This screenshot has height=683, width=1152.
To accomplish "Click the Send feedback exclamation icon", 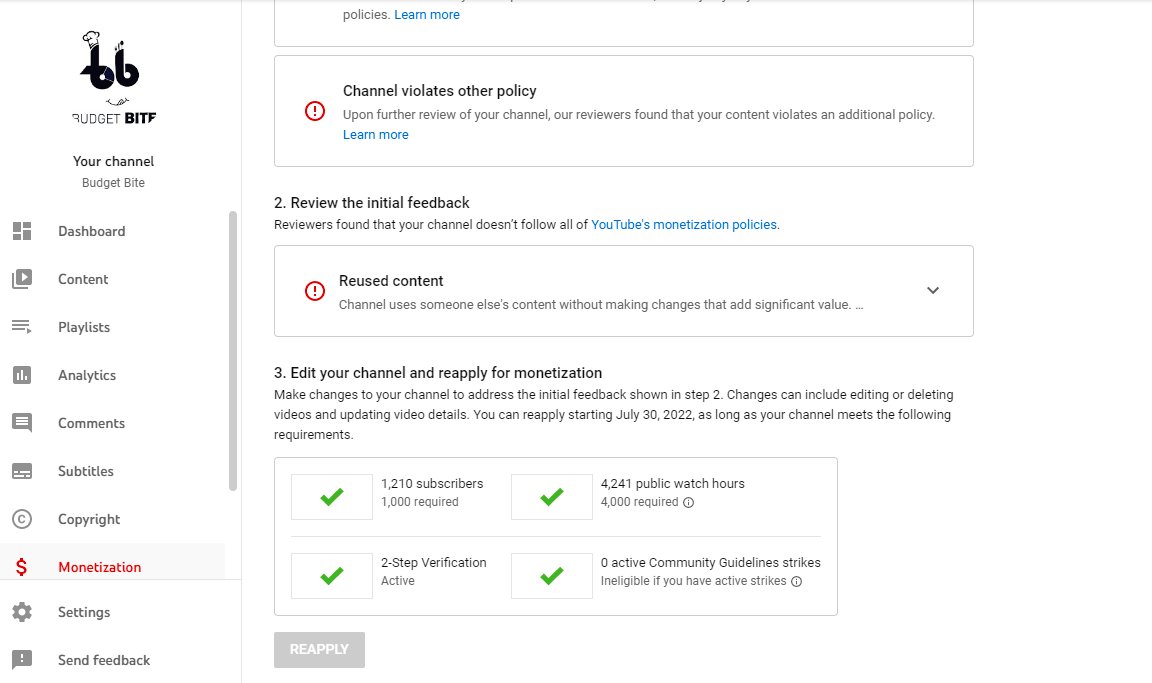I will click(22, 659).
